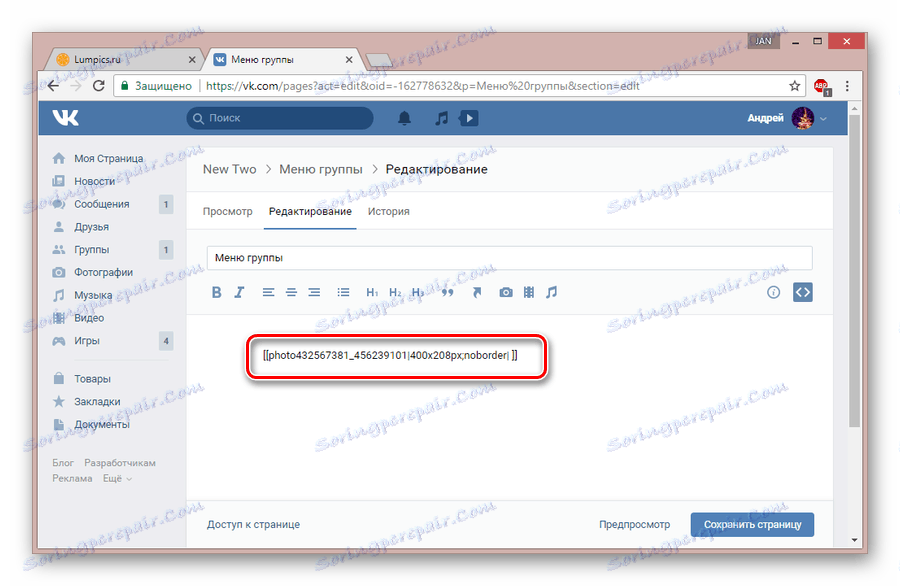Click the page vertical scrollbar

(x=854, y=270)
